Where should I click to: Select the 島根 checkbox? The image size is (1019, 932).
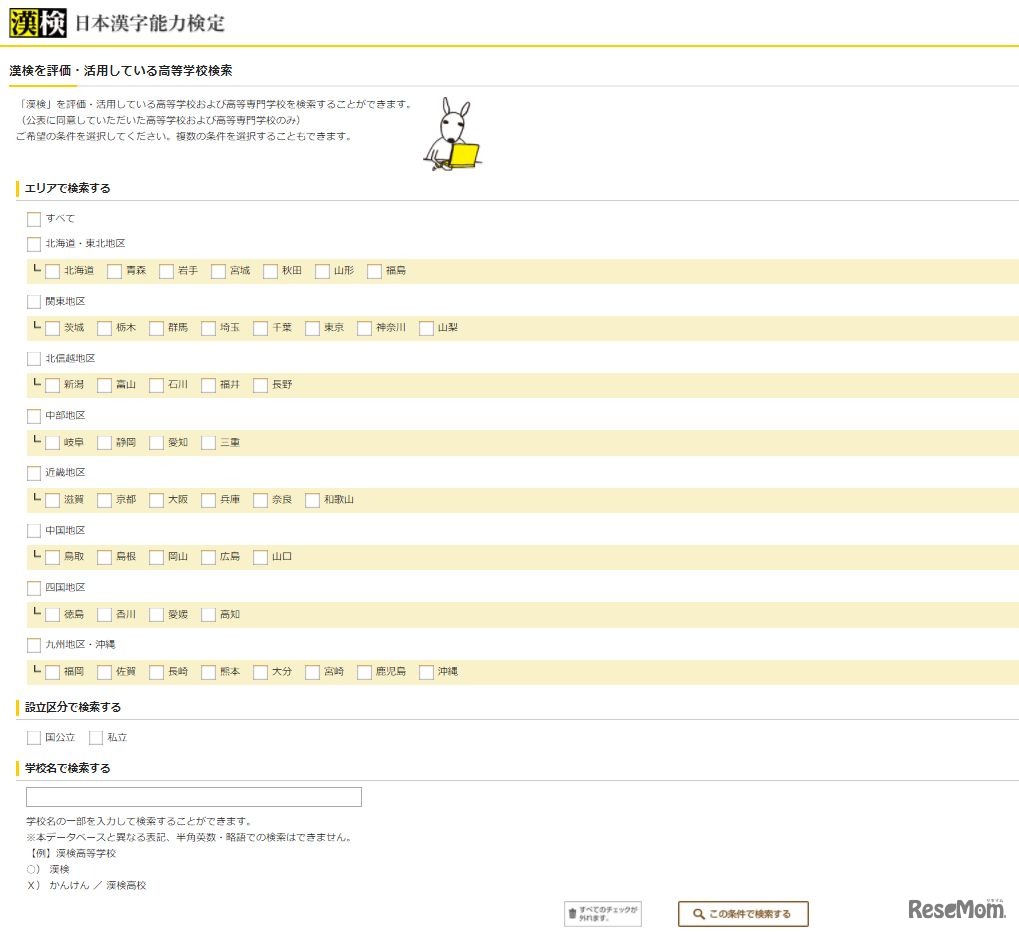point(105,558)
